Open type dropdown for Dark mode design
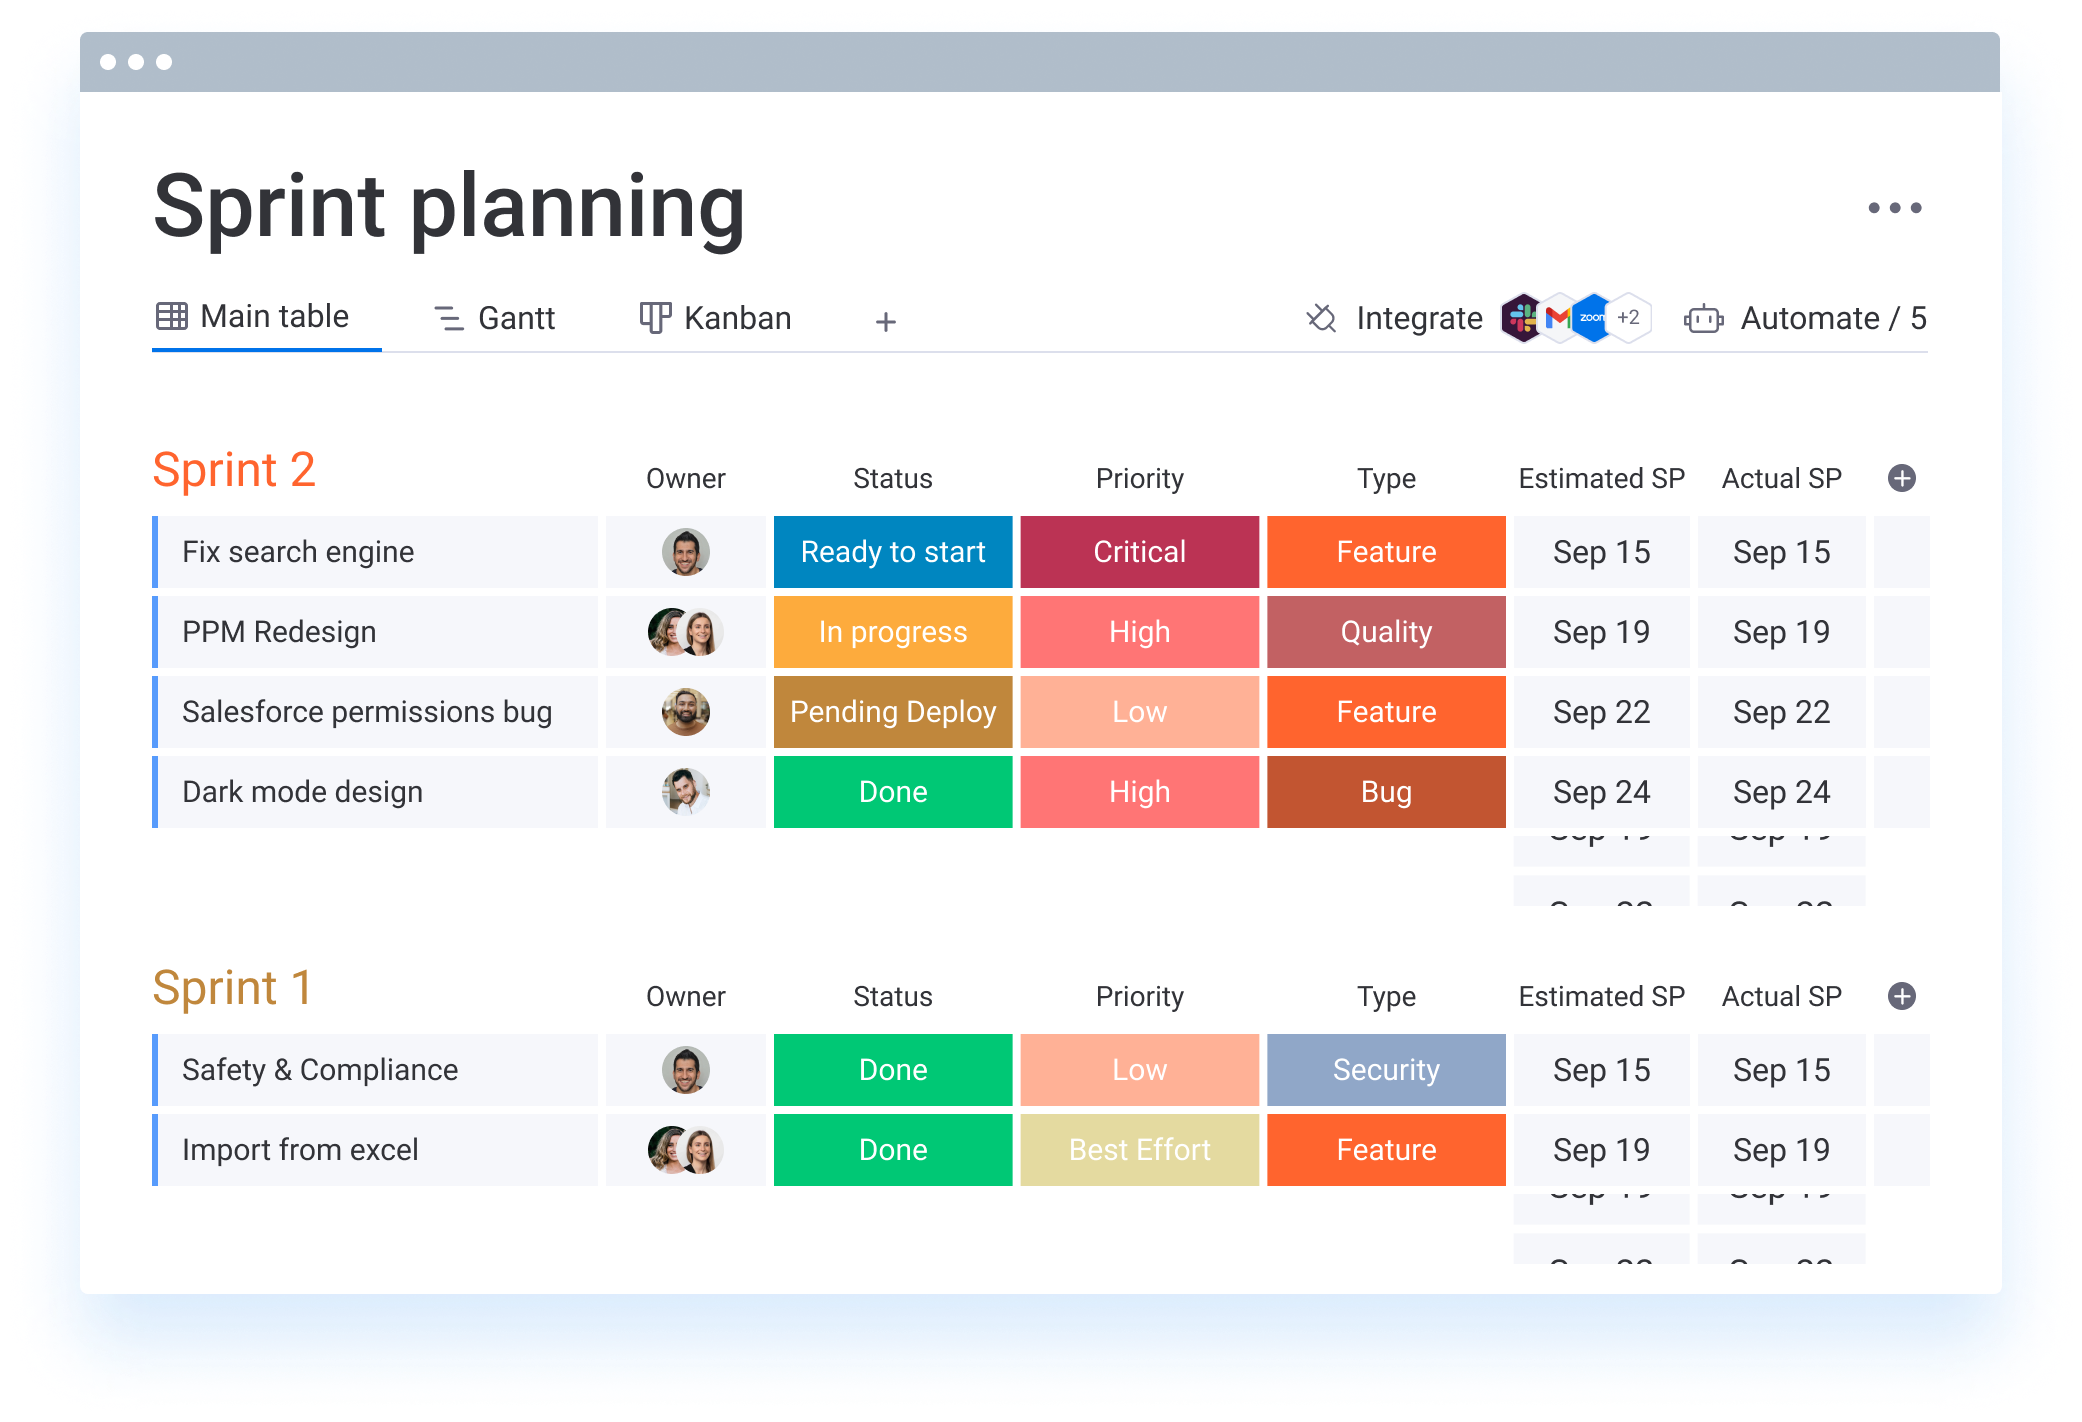The image size is (2082, 1422). [x=1386, y=792]
